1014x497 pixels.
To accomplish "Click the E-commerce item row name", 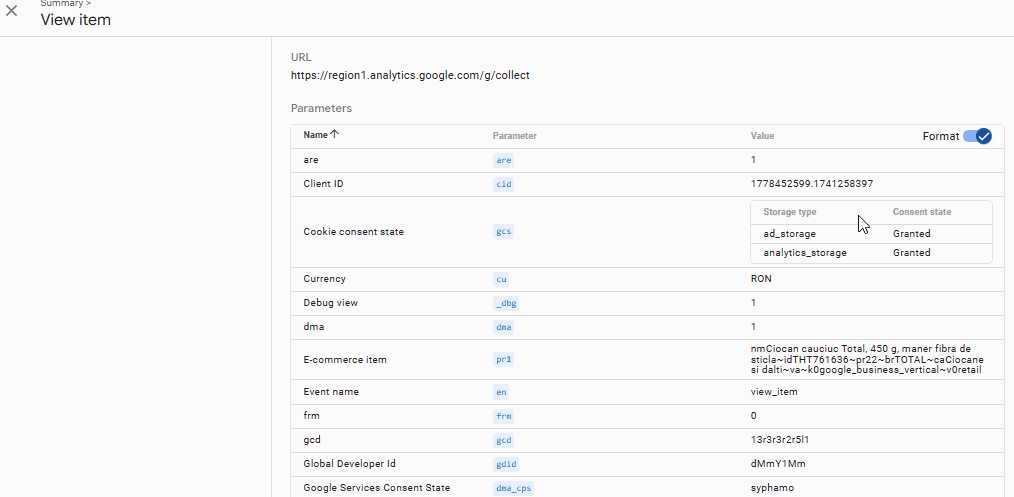I will point(345,359).
